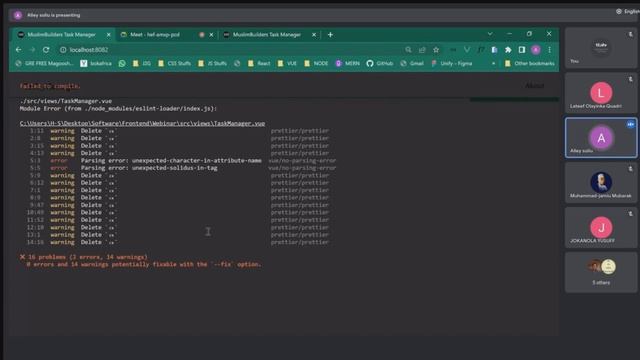
Task: Close the first MuslimBuilders Task Manager tab
Action: click(x=109, y=35)
